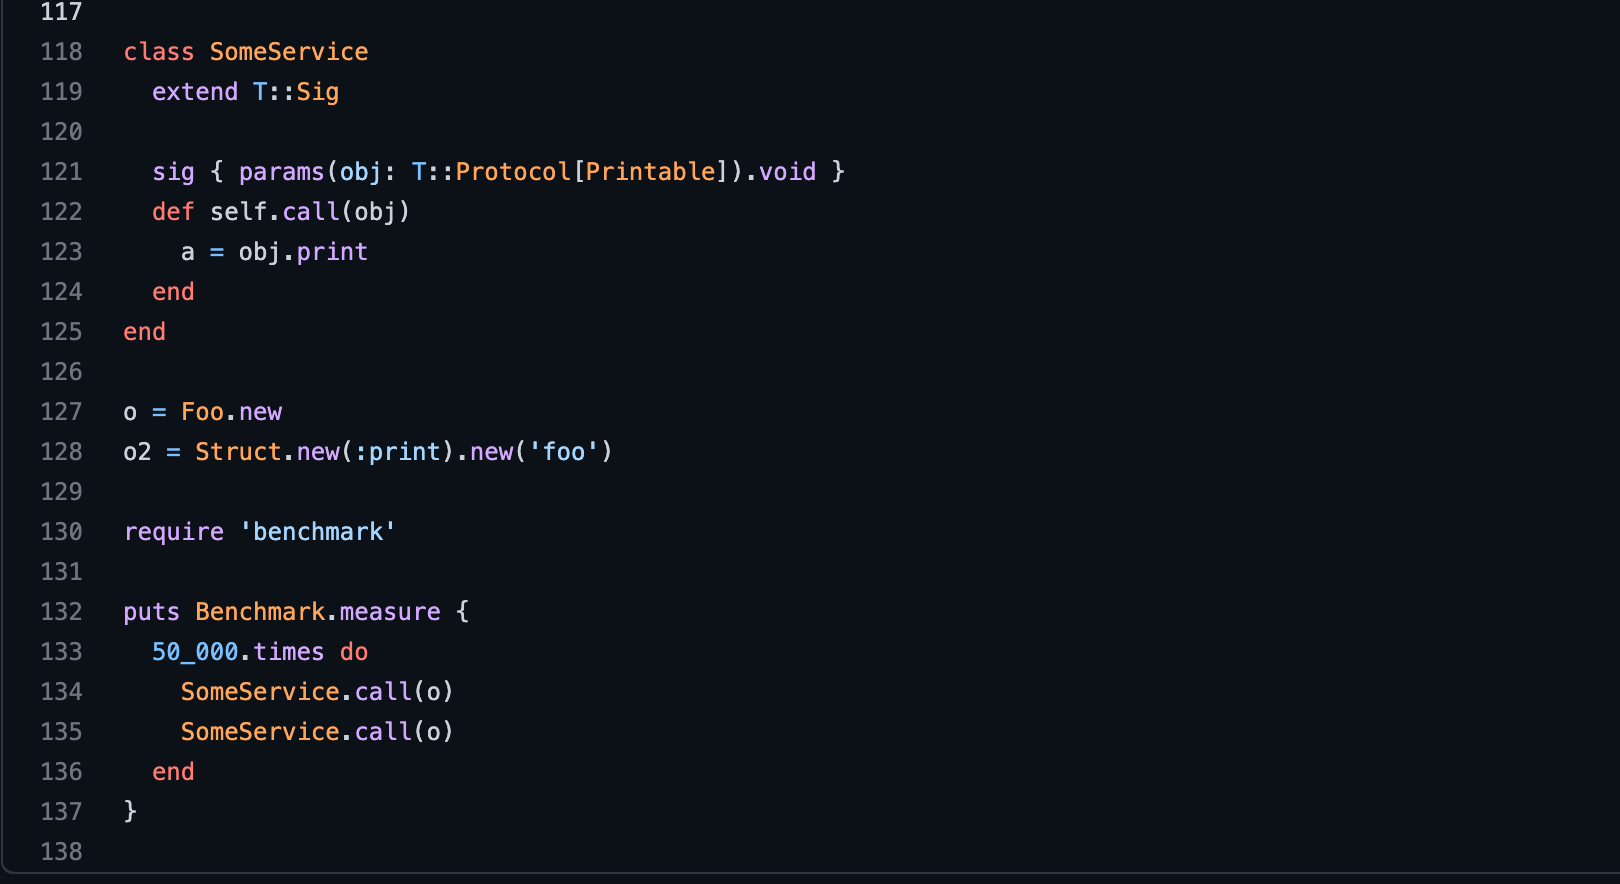Viewport: 1620px width, 884px height.
Task: Click the SomeService class name
Action: (x=288, y=52)
